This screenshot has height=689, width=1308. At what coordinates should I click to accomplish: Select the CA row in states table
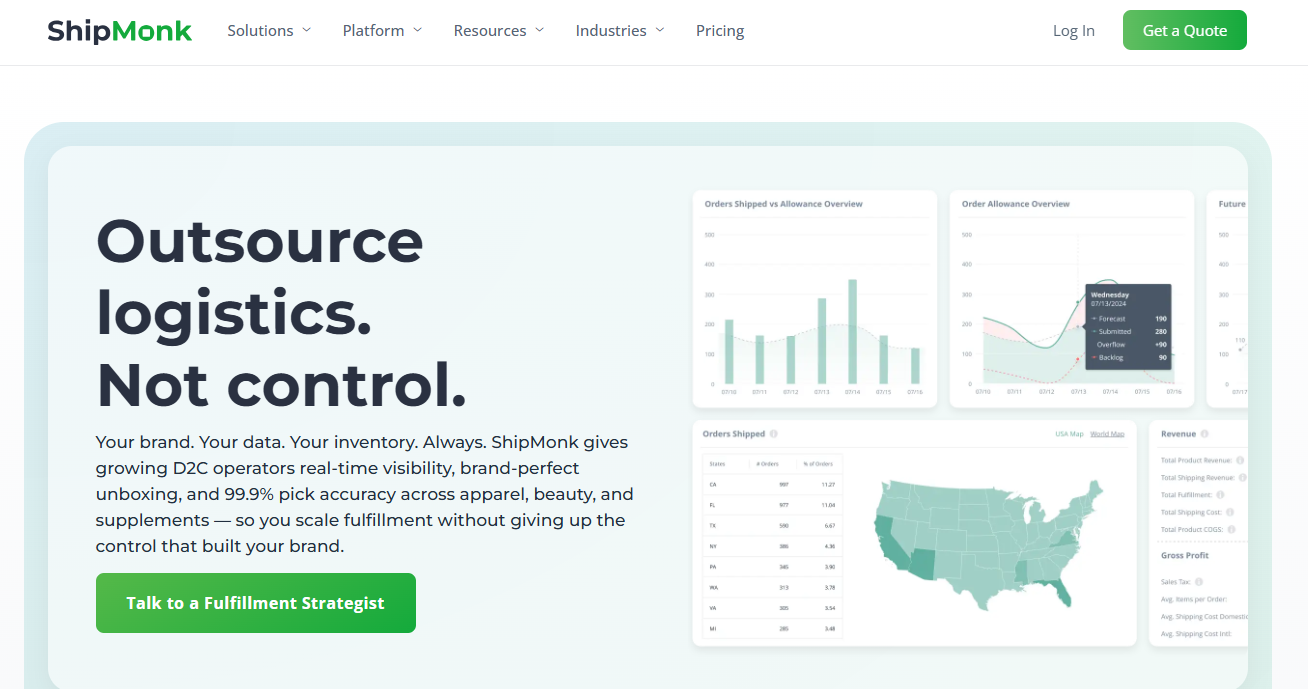773,484
